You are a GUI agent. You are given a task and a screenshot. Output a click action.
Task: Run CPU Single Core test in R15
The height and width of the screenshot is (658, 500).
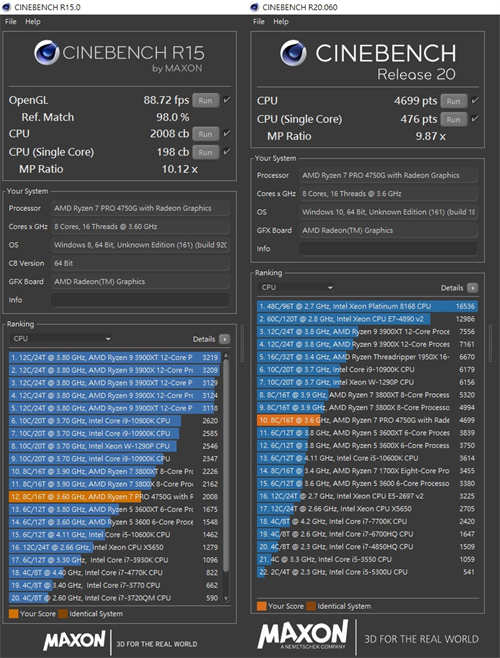point(205,152)
